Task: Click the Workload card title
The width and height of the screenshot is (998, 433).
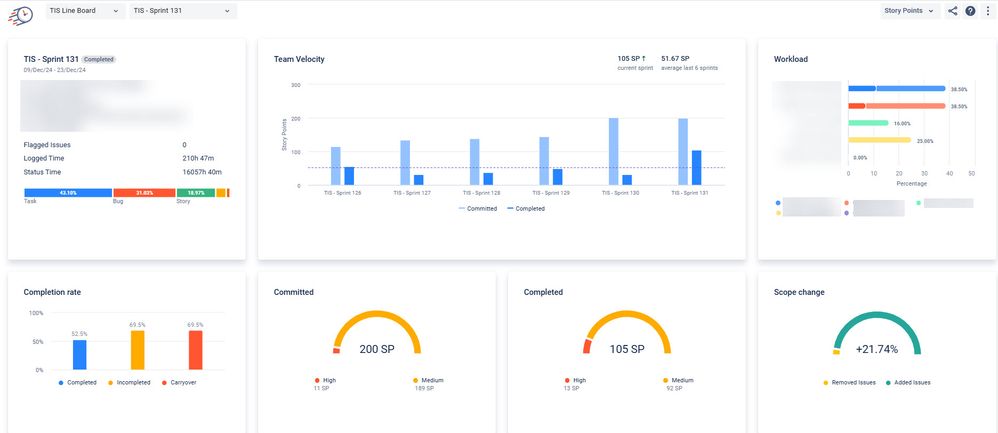Action: [791, 59]
